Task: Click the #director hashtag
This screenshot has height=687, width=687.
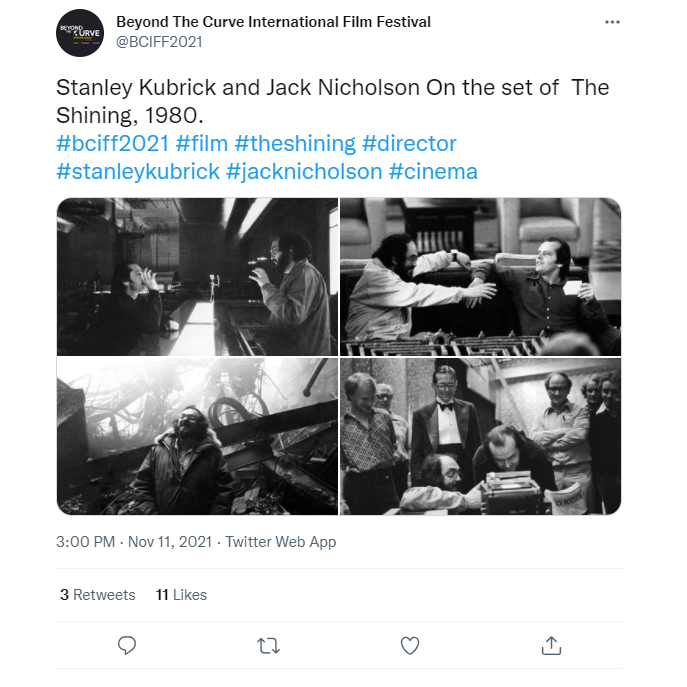Action: coord(409,143)
